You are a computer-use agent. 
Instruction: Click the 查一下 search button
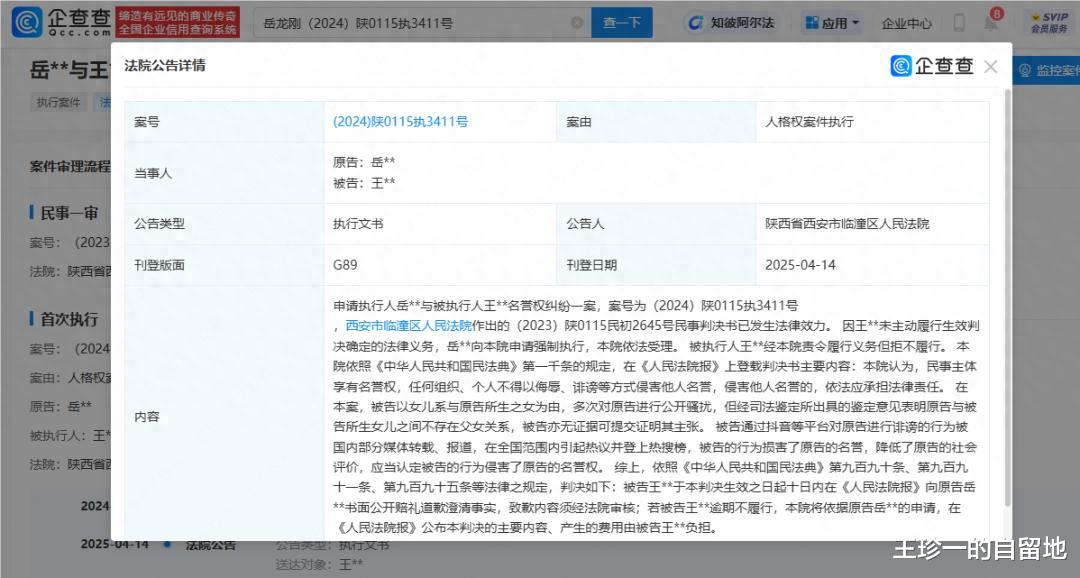click(x=622, y=23)
